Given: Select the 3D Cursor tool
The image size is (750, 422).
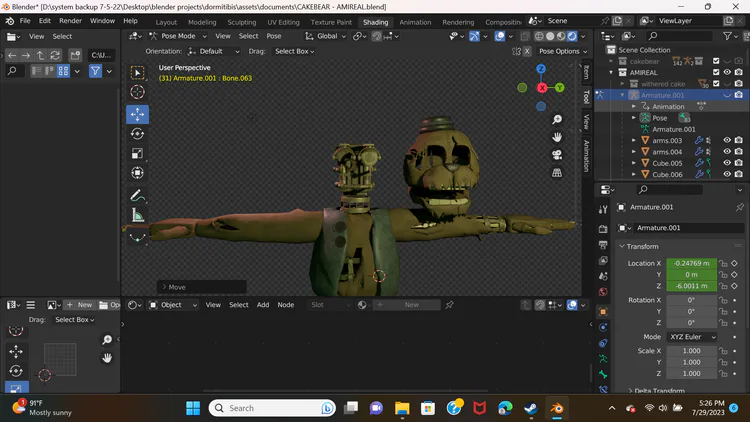Looking at the screenshot, I should [137, 92].
